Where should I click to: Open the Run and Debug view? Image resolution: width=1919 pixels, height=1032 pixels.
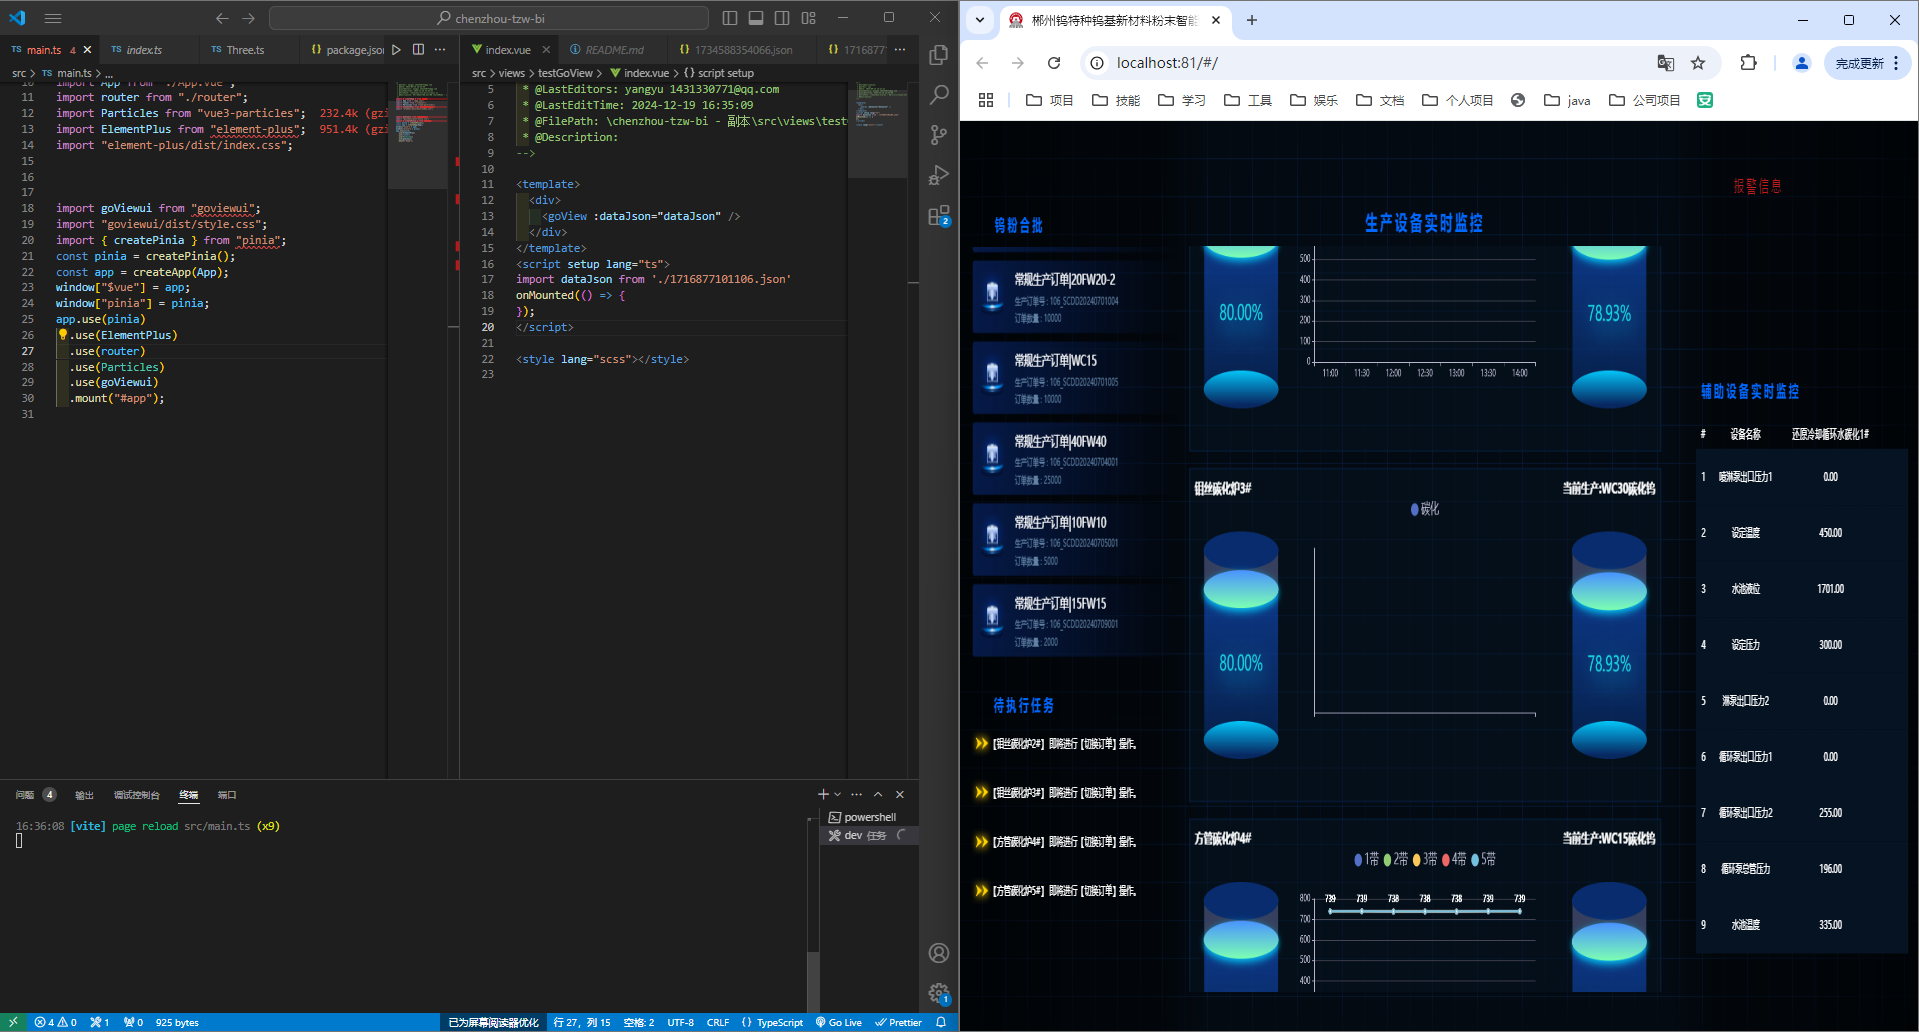[938, 176]
